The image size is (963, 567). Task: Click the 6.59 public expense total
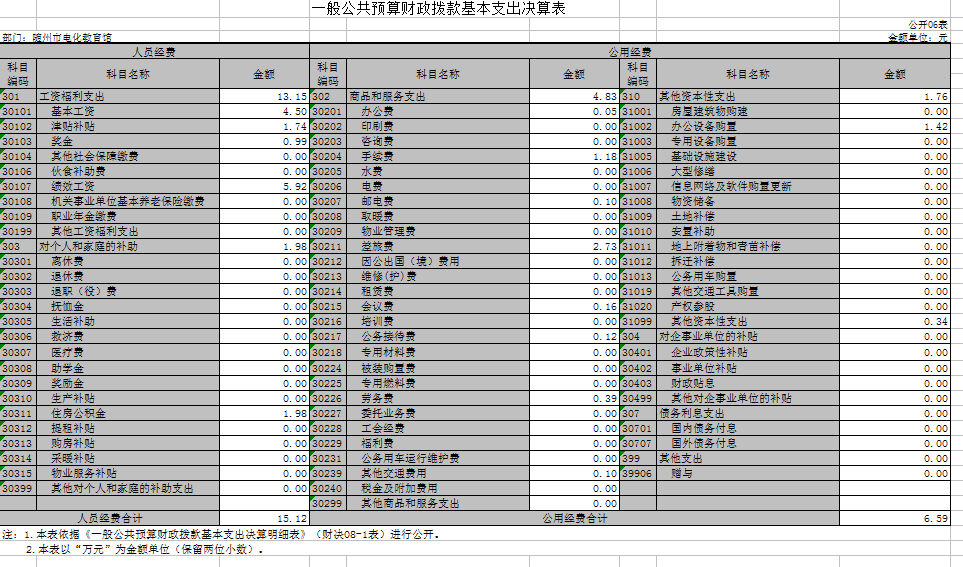(895, 518)
